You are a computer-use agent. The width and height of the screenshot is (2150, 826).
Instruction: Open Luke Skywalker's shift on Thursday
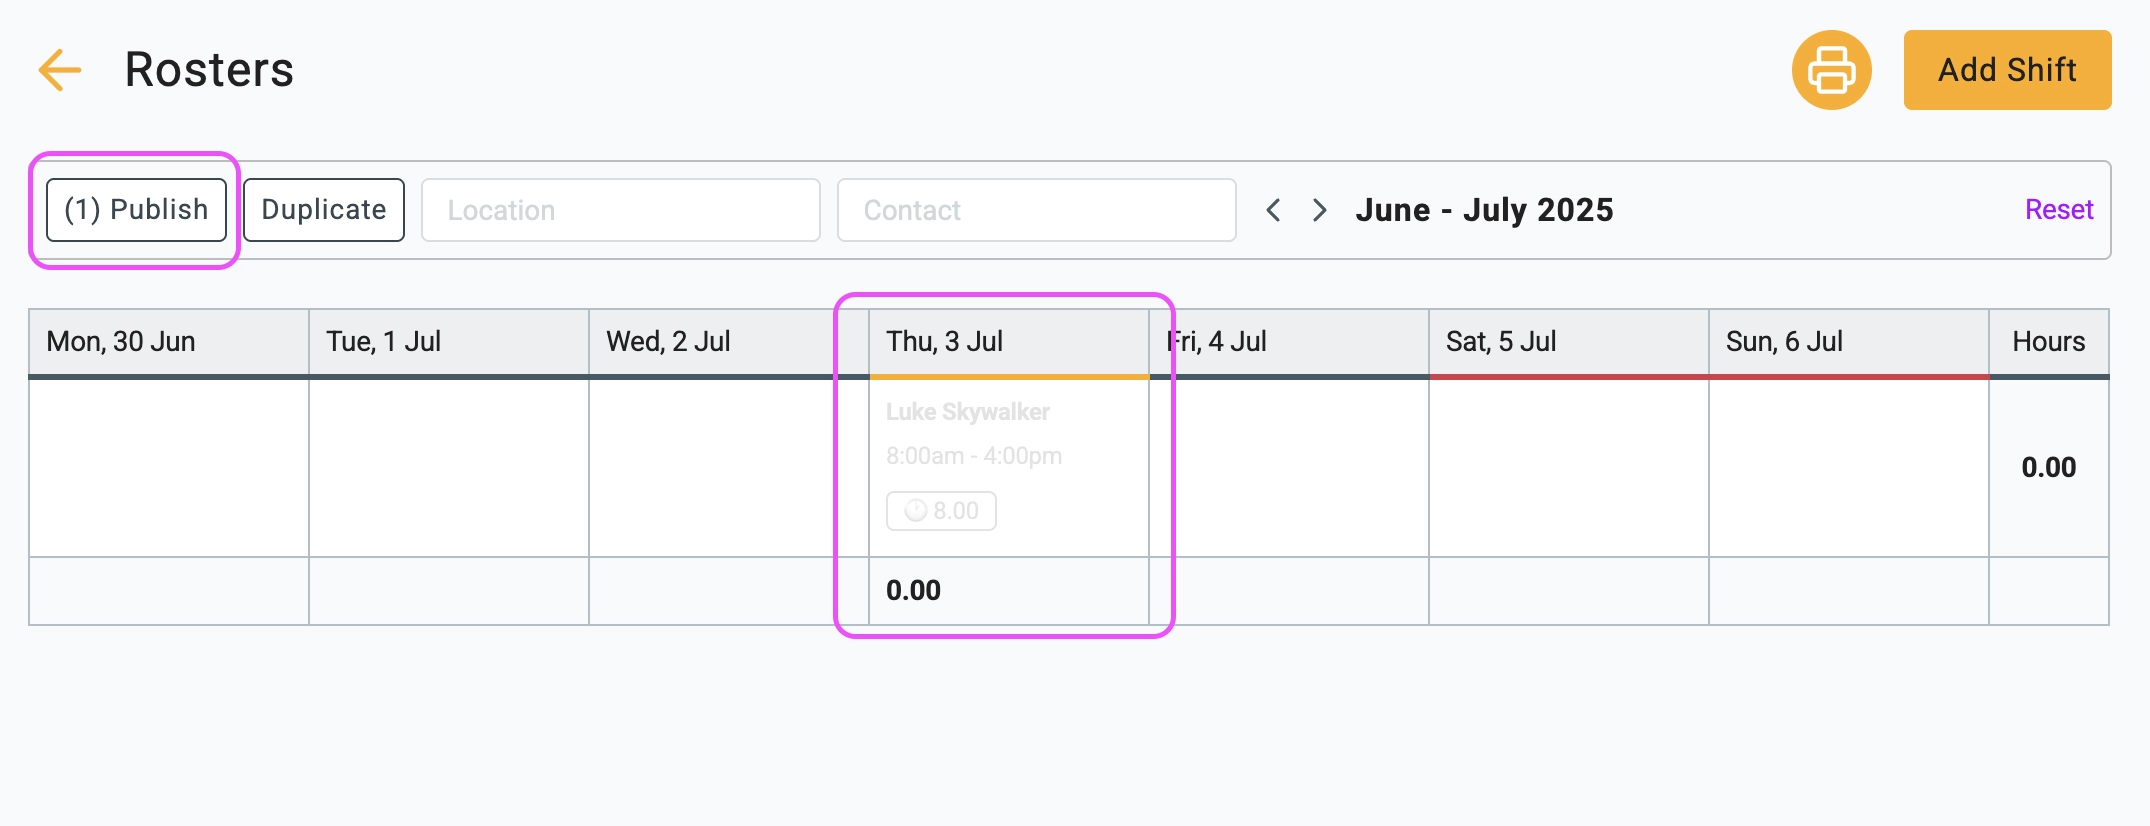(x=1009, y=467)
